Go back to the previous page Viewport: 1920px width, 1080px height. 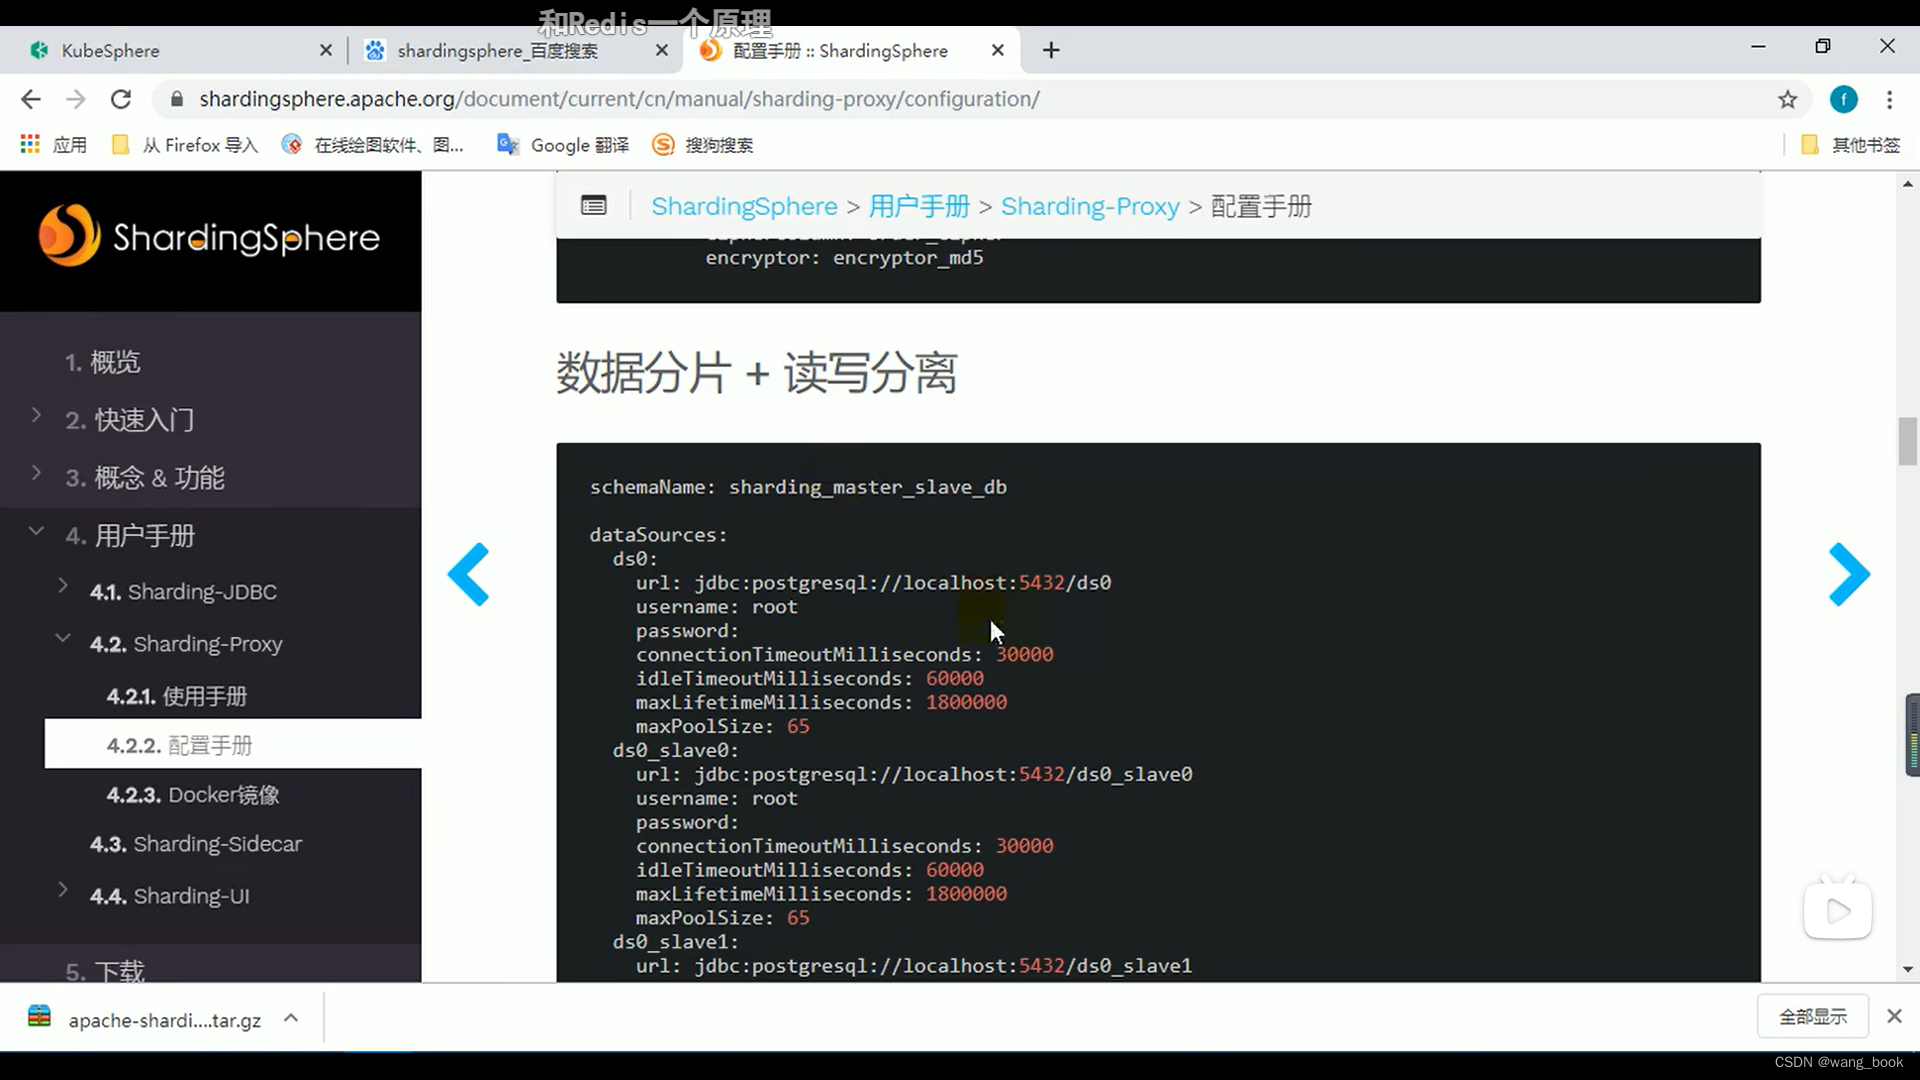tap(31, 99)
